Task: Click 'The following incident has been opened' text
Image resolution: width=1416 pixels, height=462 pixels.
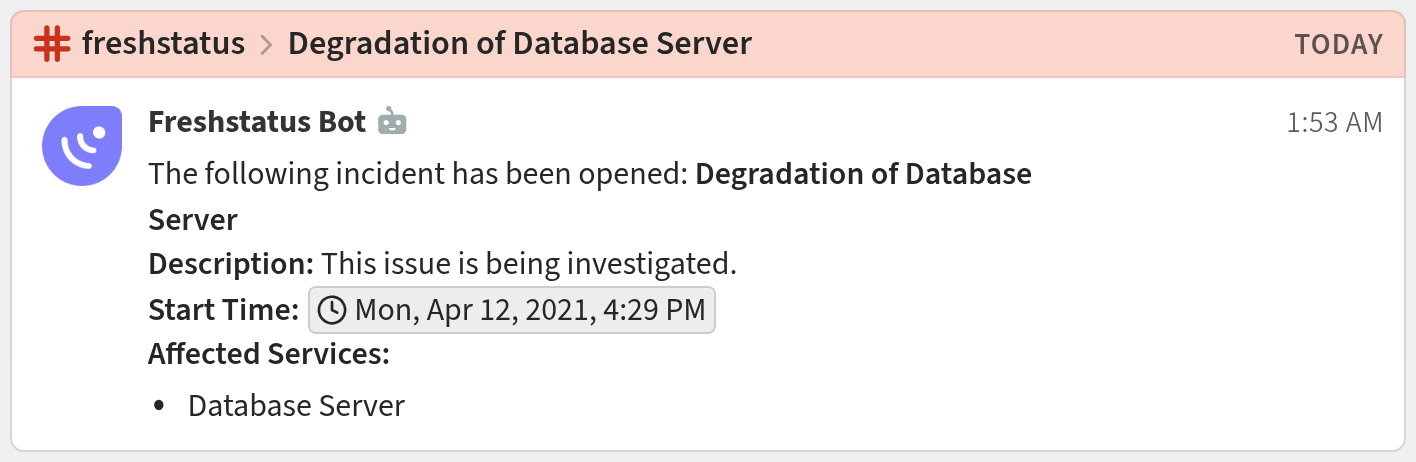Action: click(418, 175)
